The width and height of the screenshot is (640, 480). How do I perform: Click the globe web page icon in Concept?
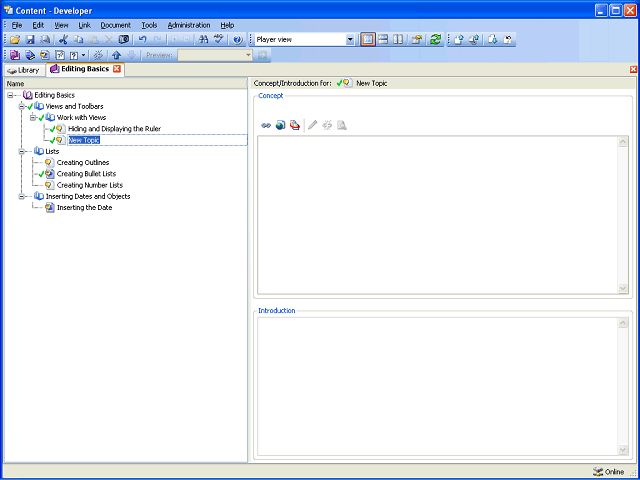[280, 126]
